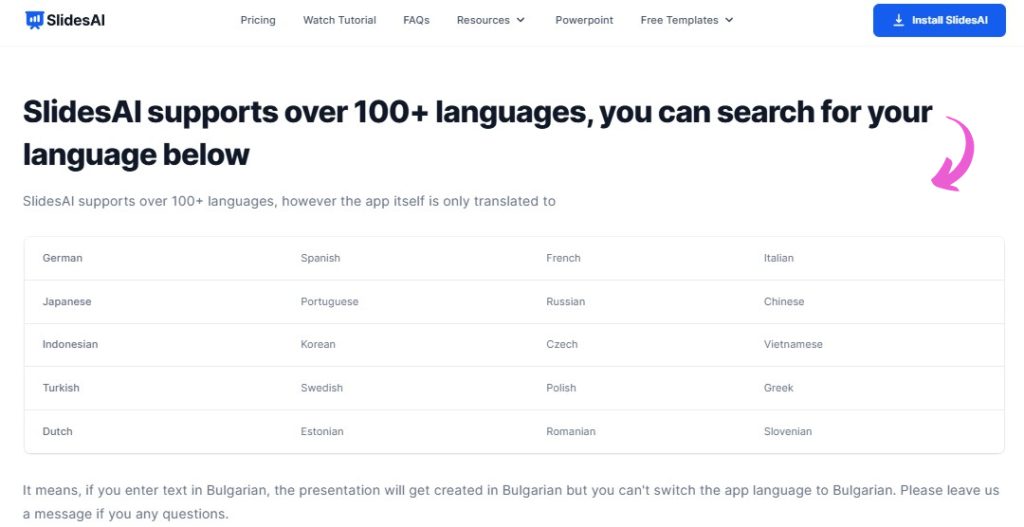This screenshot has width=1024, height=527.
Task: Click the Romanian language entry
Action: click(x=571, y=431)
